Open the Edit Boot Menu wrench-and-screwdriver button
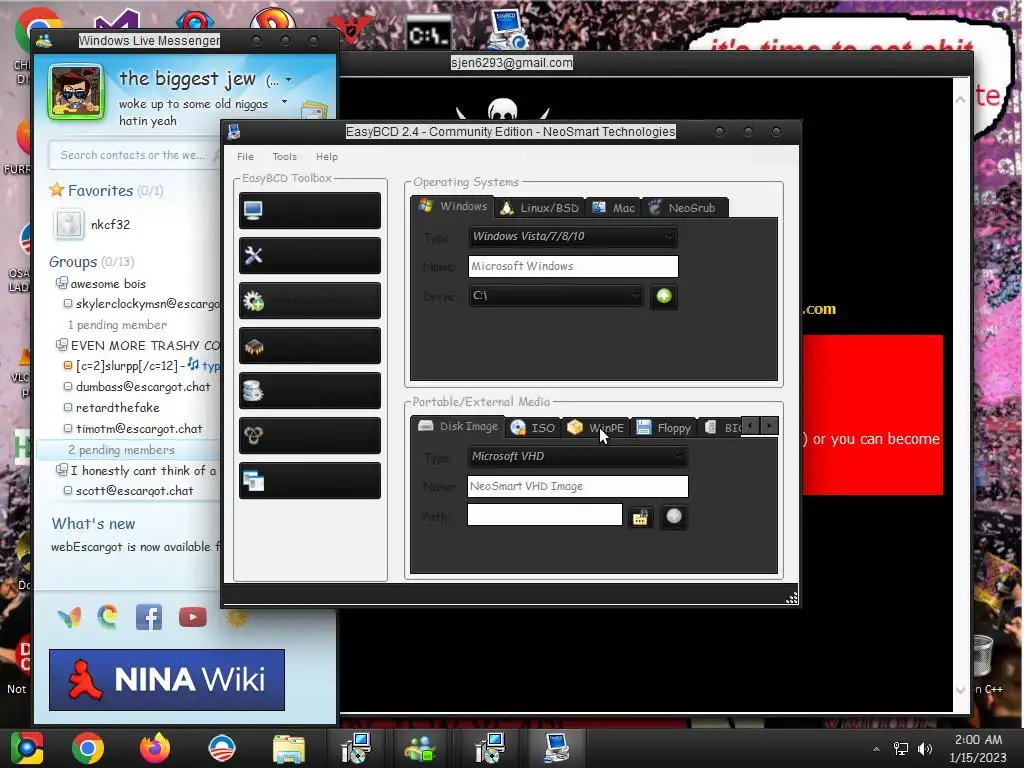 310,255
